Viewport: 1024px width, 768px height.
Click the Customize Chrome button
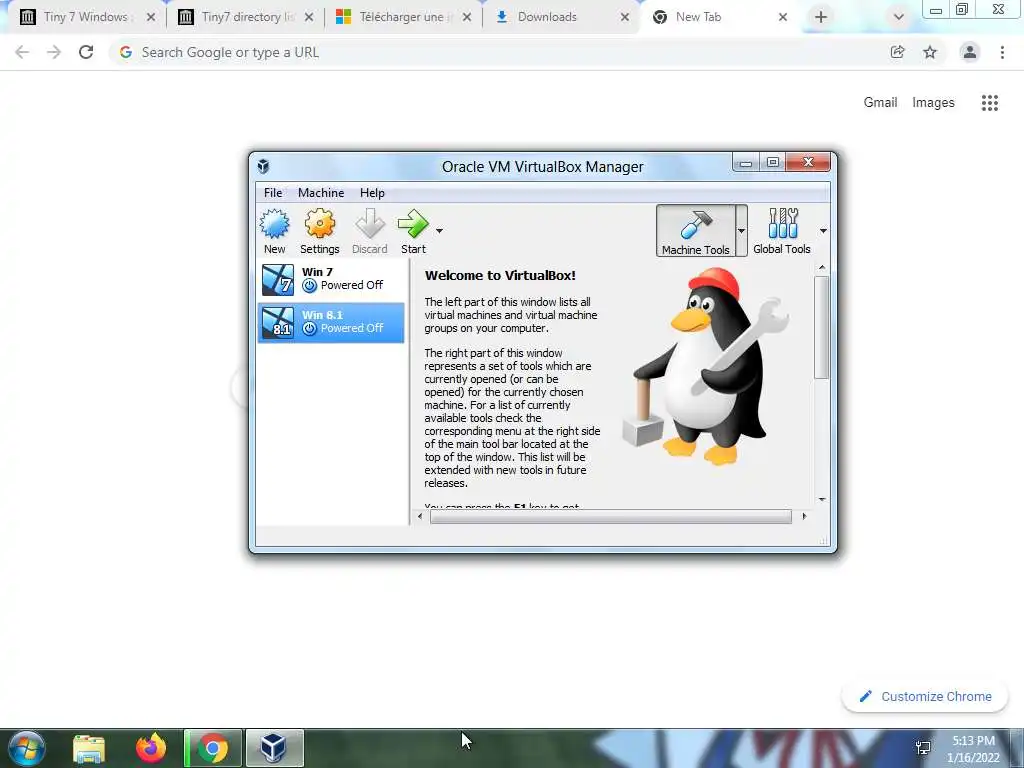(x=925, y=696)
